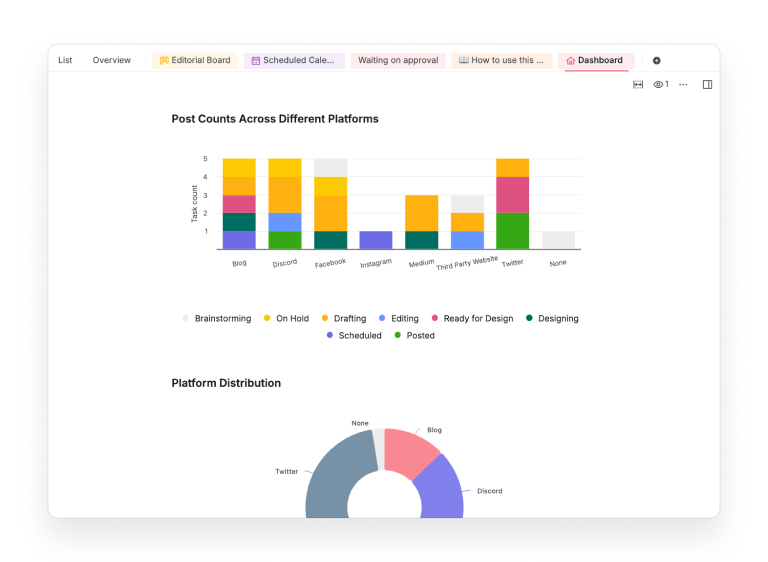Click the Task count axis title
Viewport: 768px width, 562px height.
[x=194, y=204]
